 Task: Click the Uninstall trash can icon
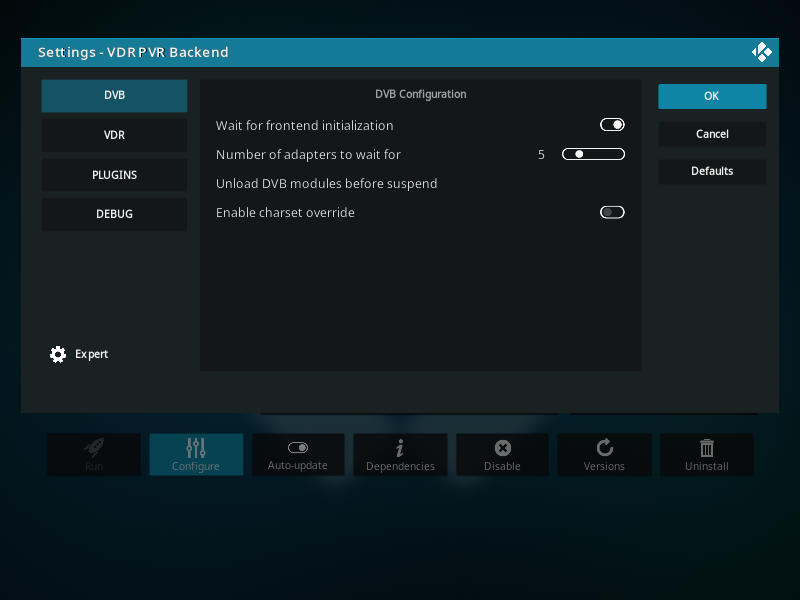[707, 447]
